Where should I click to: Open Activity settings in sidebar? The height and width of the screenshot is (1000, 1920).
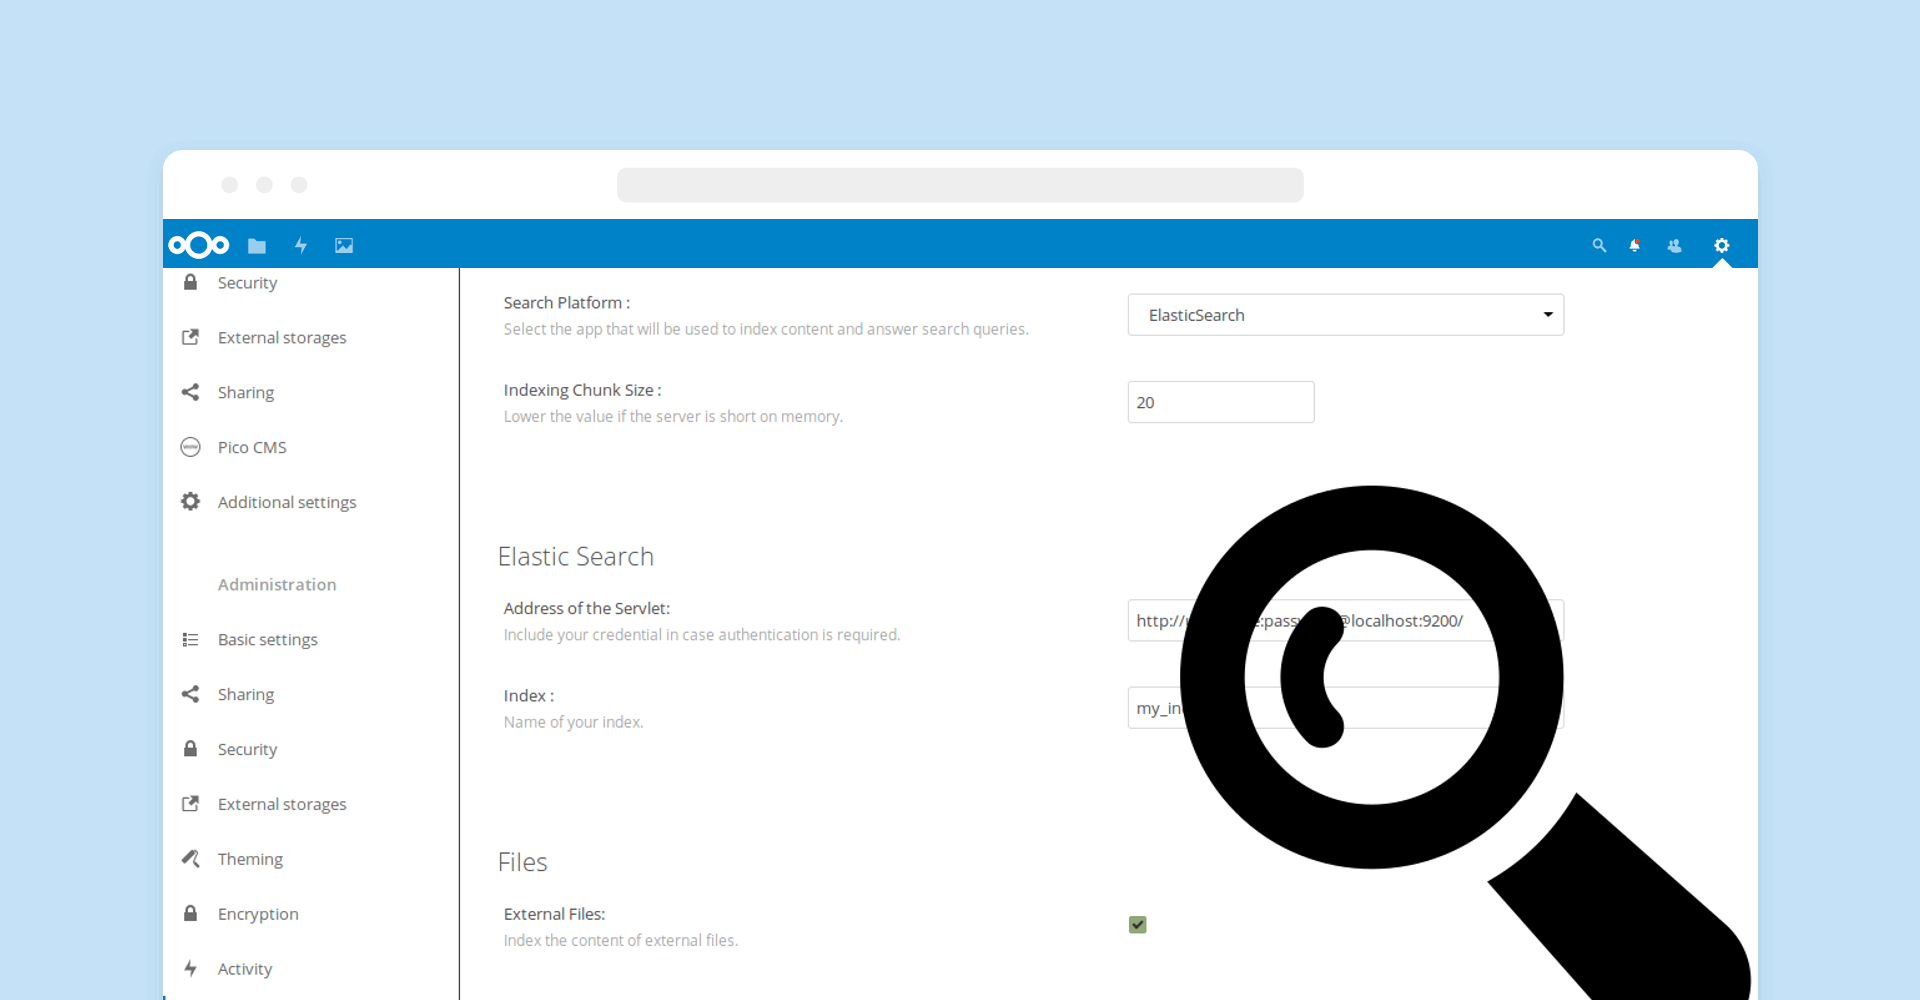point(245,969)
